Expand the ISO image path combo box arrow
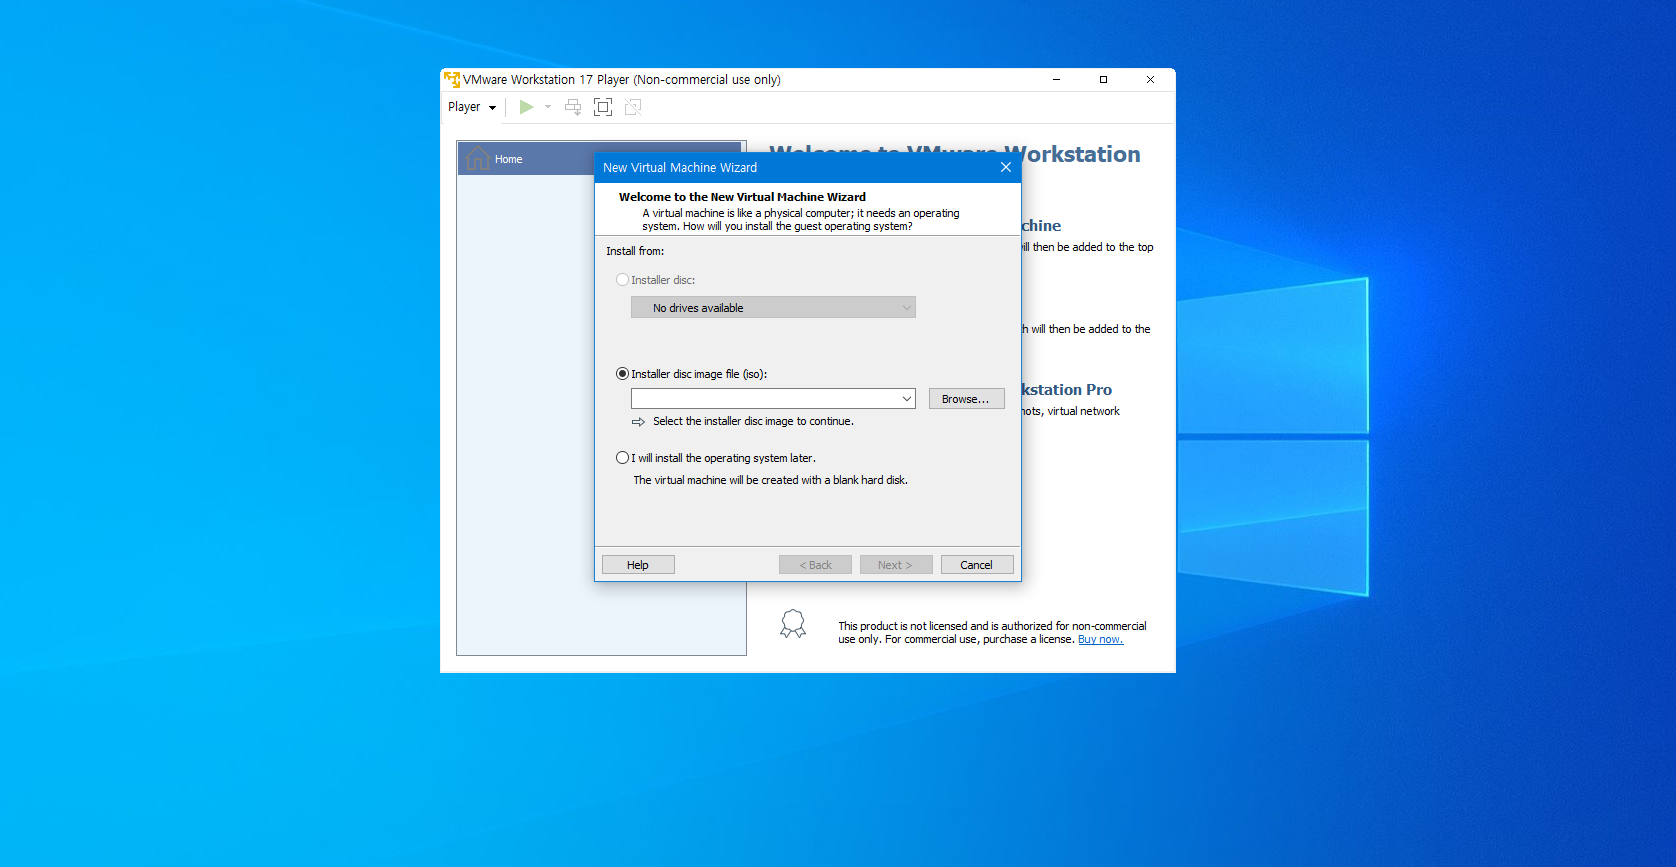 (907, 399)
